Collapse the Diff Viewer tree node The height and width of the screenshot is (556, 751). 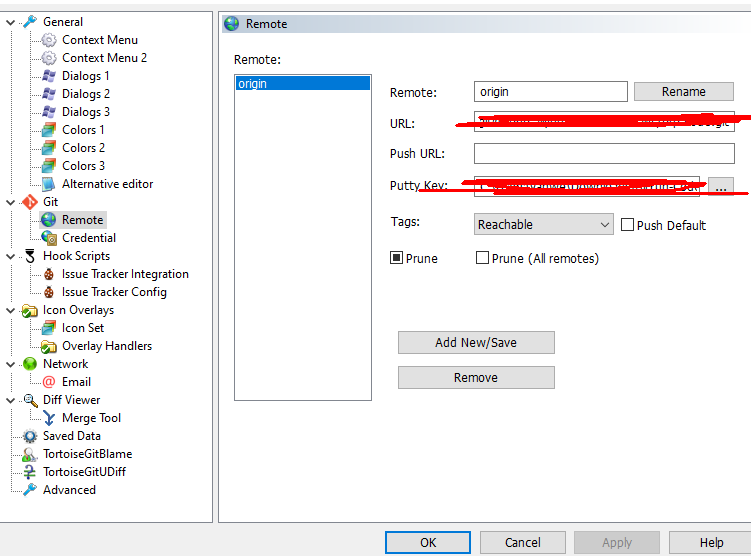pyautogui.click(x=10, y=400)
